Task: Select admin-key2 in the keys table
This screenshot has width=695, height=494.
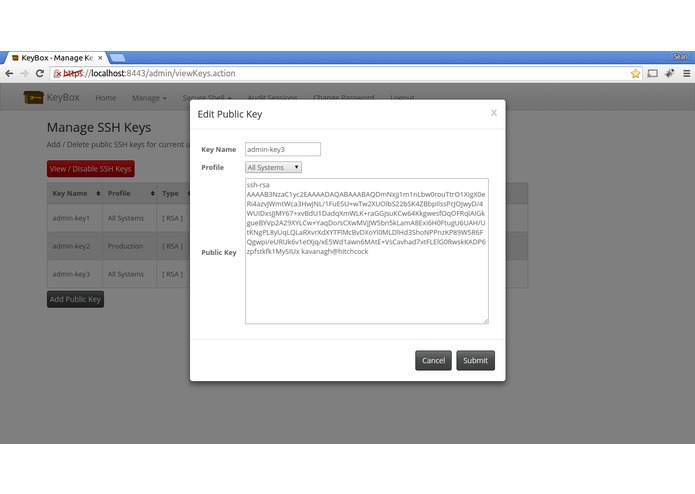Action: point(71,246)
